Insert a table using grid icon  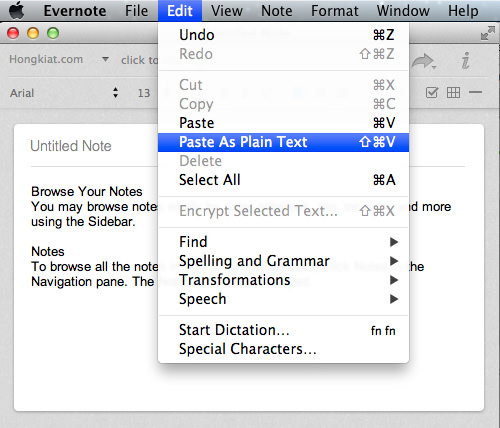453,92
